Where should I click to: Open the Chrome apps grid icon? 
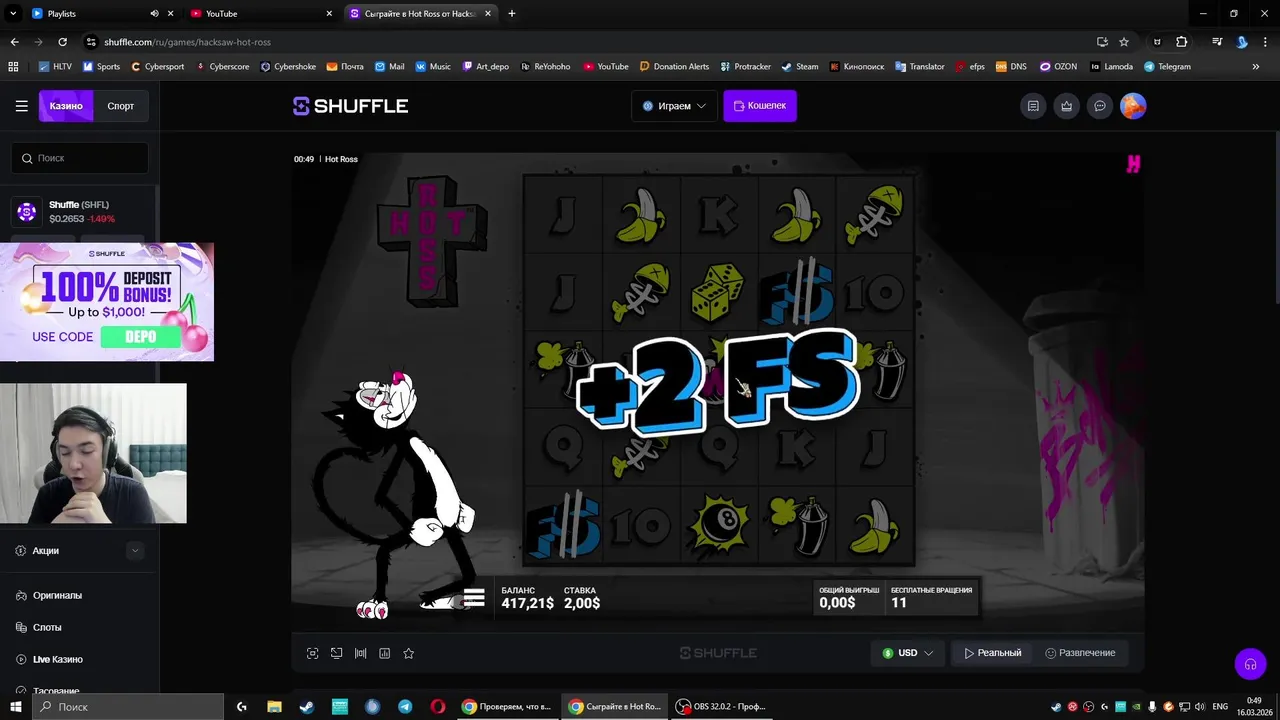tap(13, 66)
